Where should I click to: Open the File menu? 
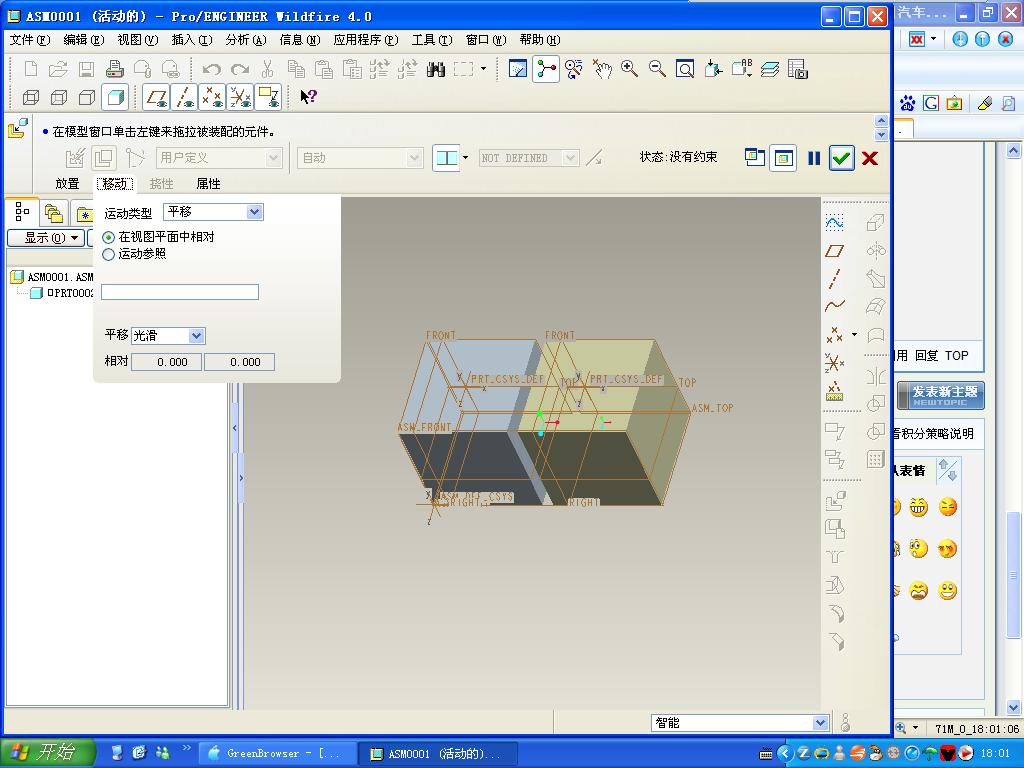[30, 40]
